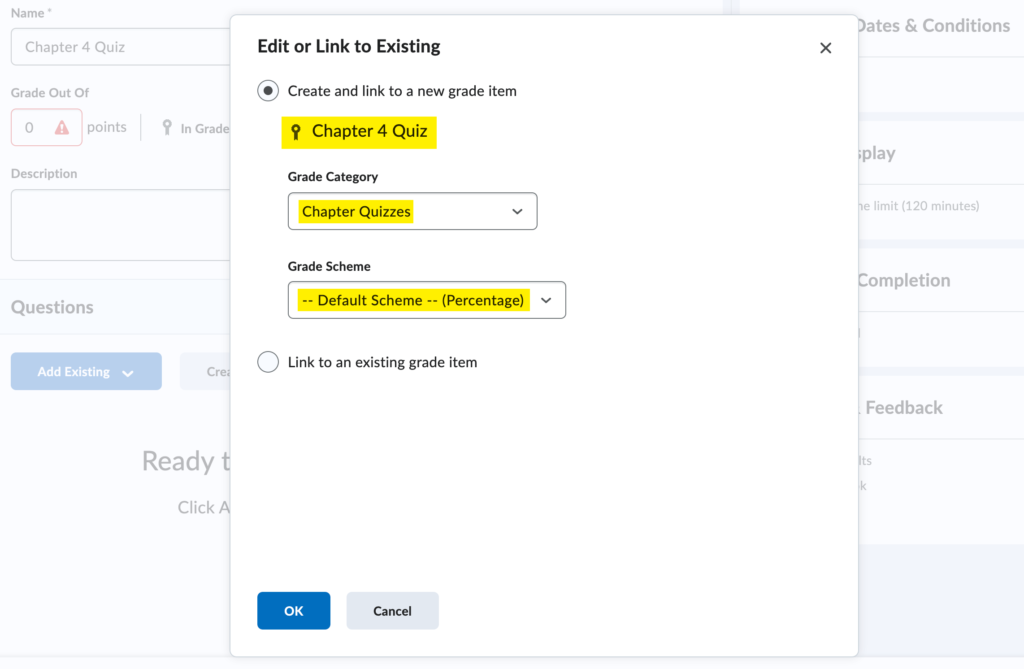Click the key icon beside Chapter 4 Quiz
The height and width of the screenshot is (669, 1024).
[295, 132]
